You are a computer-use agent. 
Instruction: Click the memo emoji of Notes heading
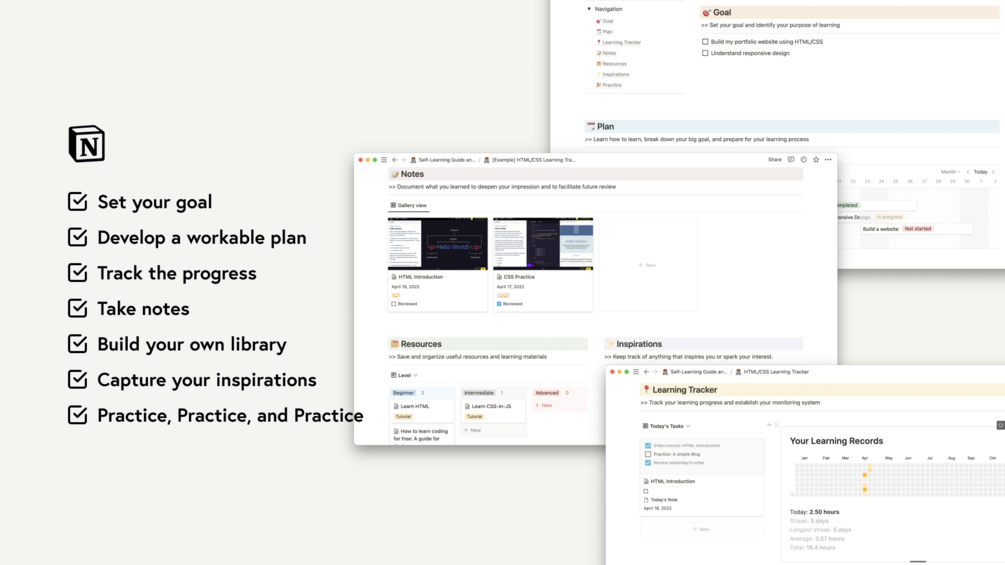coord(395,174)
